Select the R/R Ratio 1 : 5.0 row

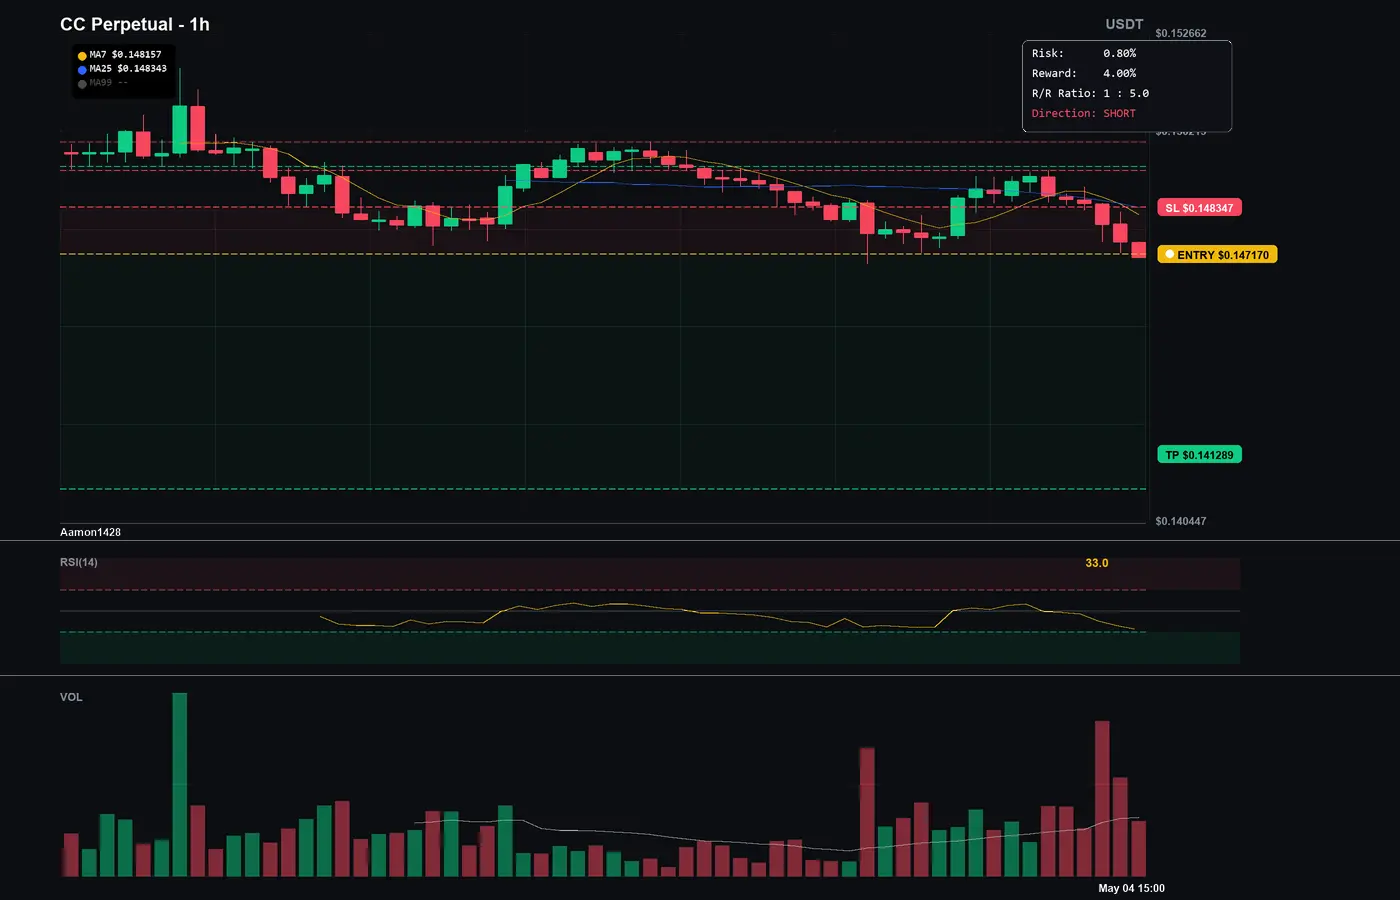[x=1091, y=93]
